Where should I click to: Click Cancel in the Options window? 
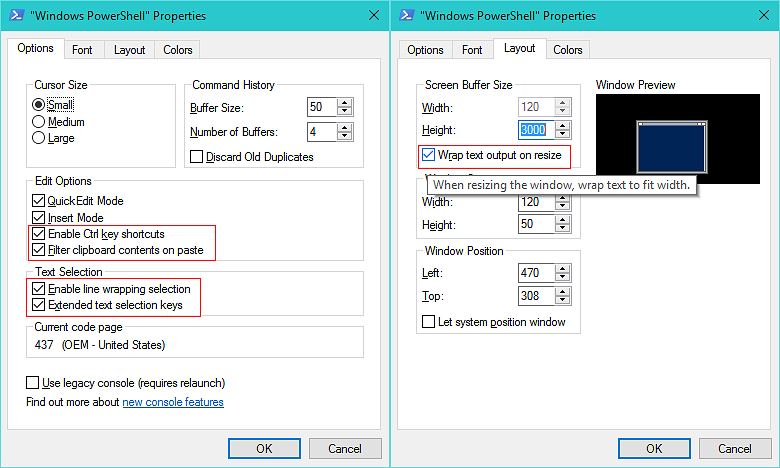(x=345, y=449)
